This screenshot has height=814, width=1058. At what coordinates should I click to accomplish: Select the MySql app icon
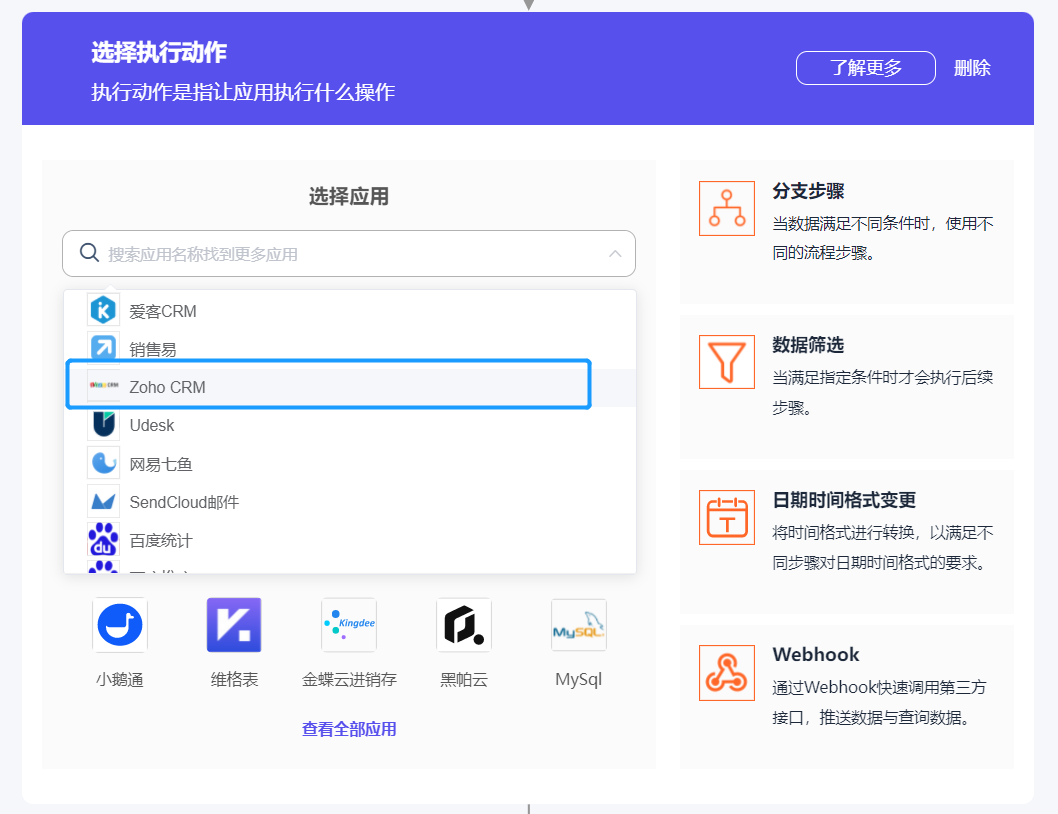click(x=578, y=625)
